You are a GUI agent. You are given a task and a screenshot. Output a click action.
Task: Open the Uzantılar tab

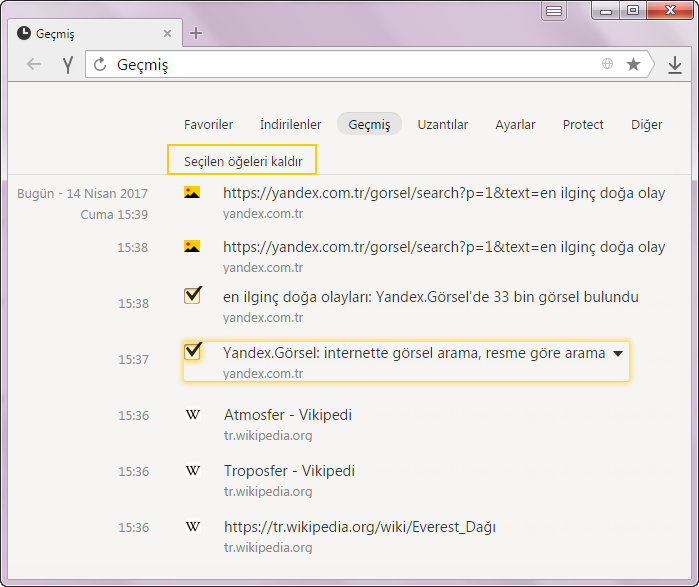pyautogui.click(x=443, y=124)
